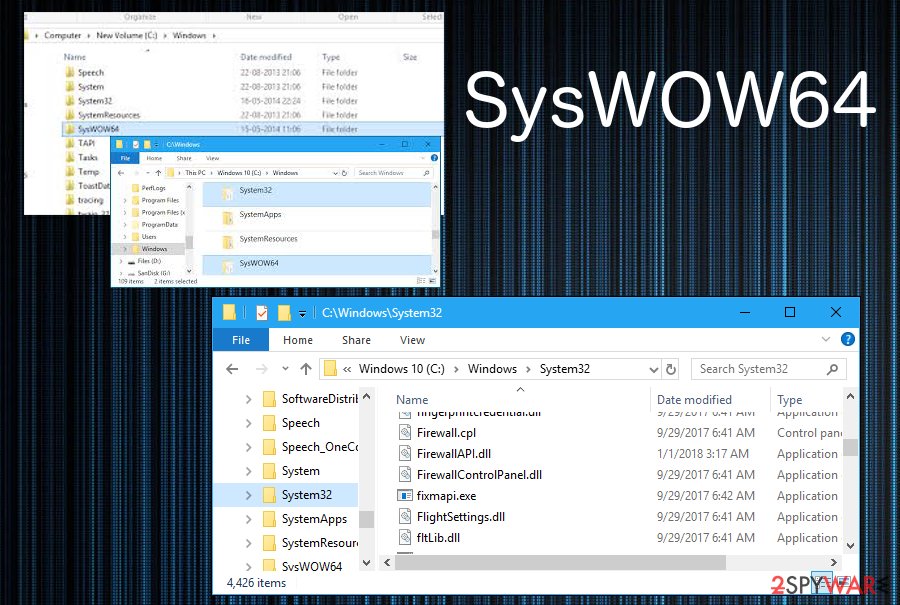The height and width of the screenshot is (605, 900).
Task: Select the date 9/29/2017 6:42 AM cell
Action: pos(705,496)
